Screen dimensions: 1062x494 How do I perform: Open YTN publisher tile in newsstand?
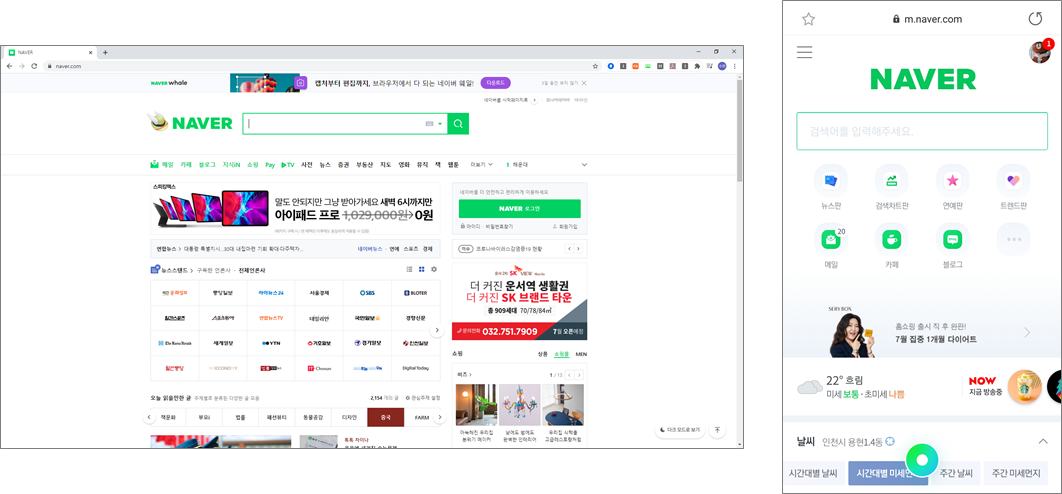click(271, 343)
